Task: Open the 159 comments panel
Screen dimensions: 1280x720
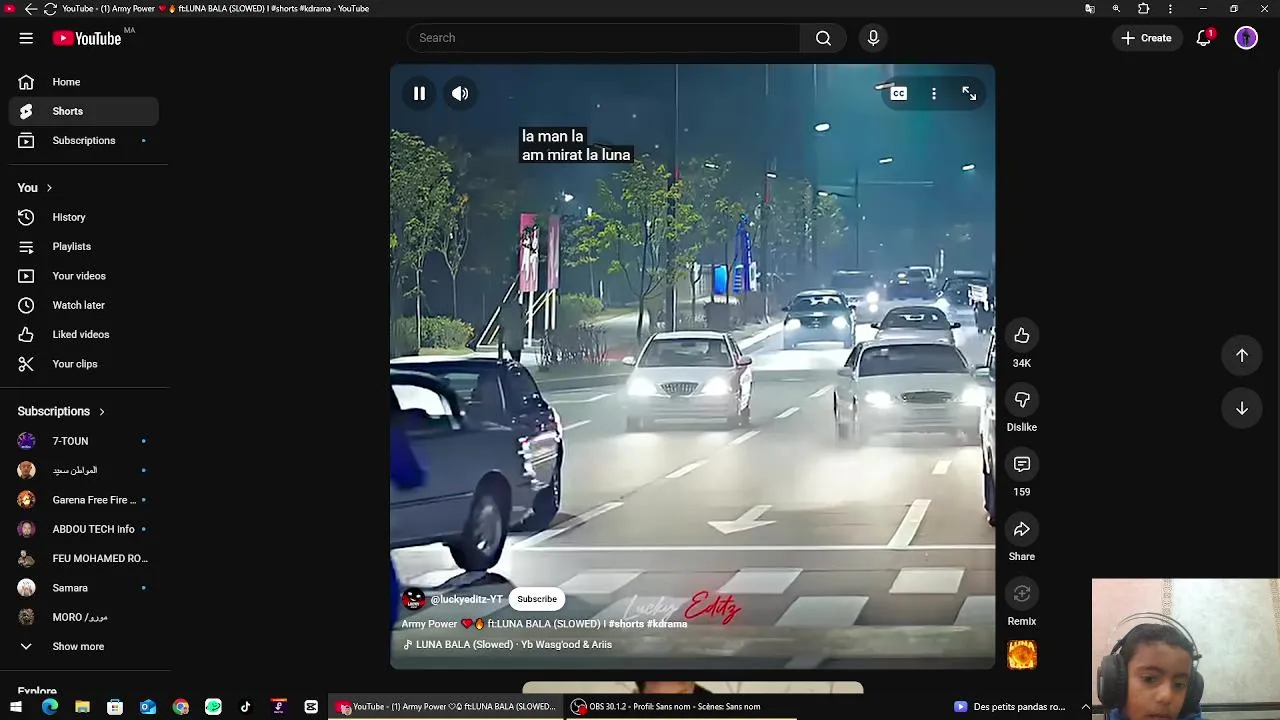Action: tap(1022, 465)
